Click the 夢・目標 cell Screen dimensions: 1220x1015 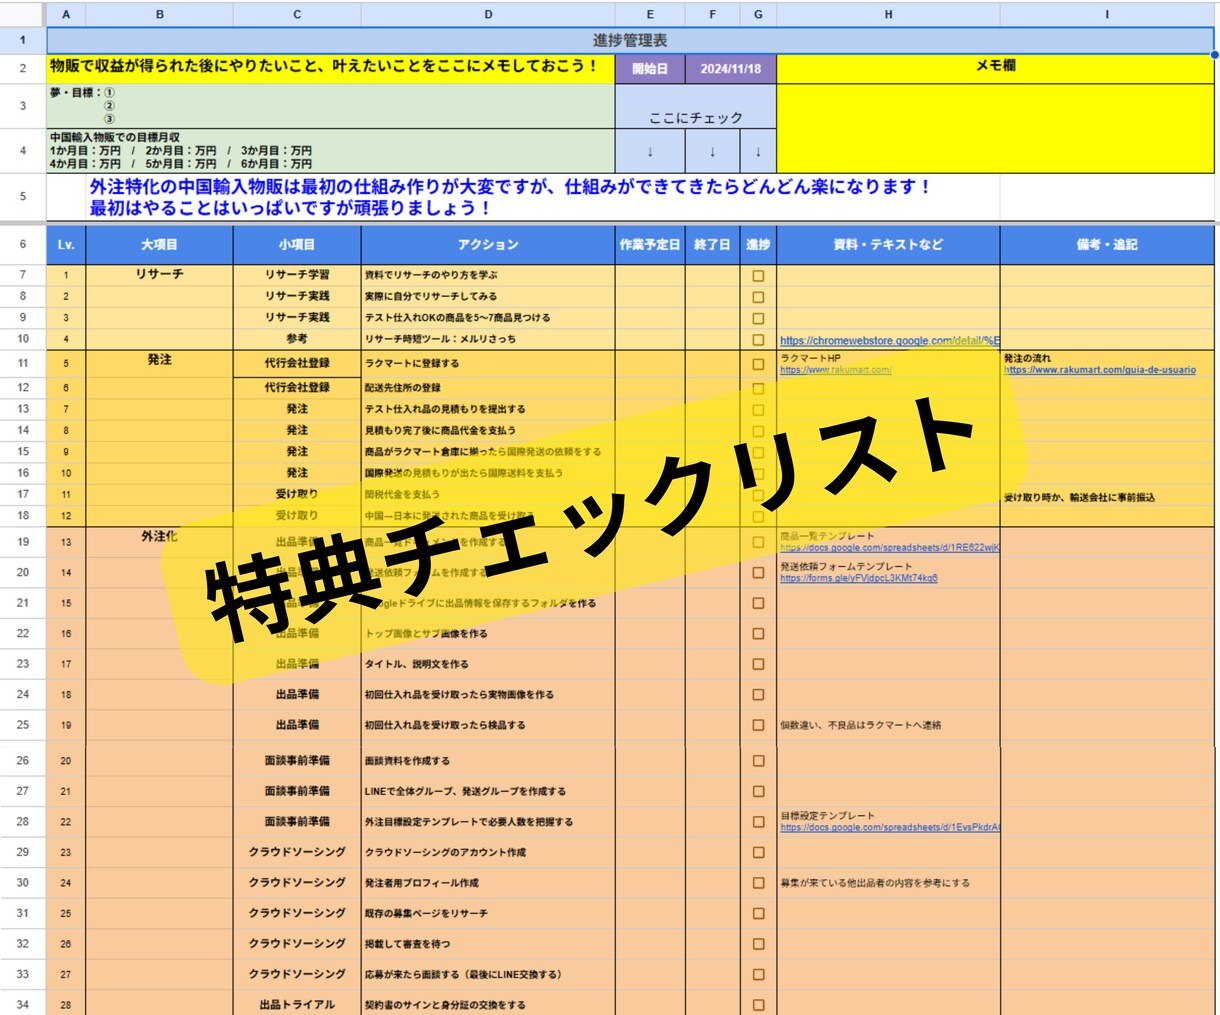330,106
